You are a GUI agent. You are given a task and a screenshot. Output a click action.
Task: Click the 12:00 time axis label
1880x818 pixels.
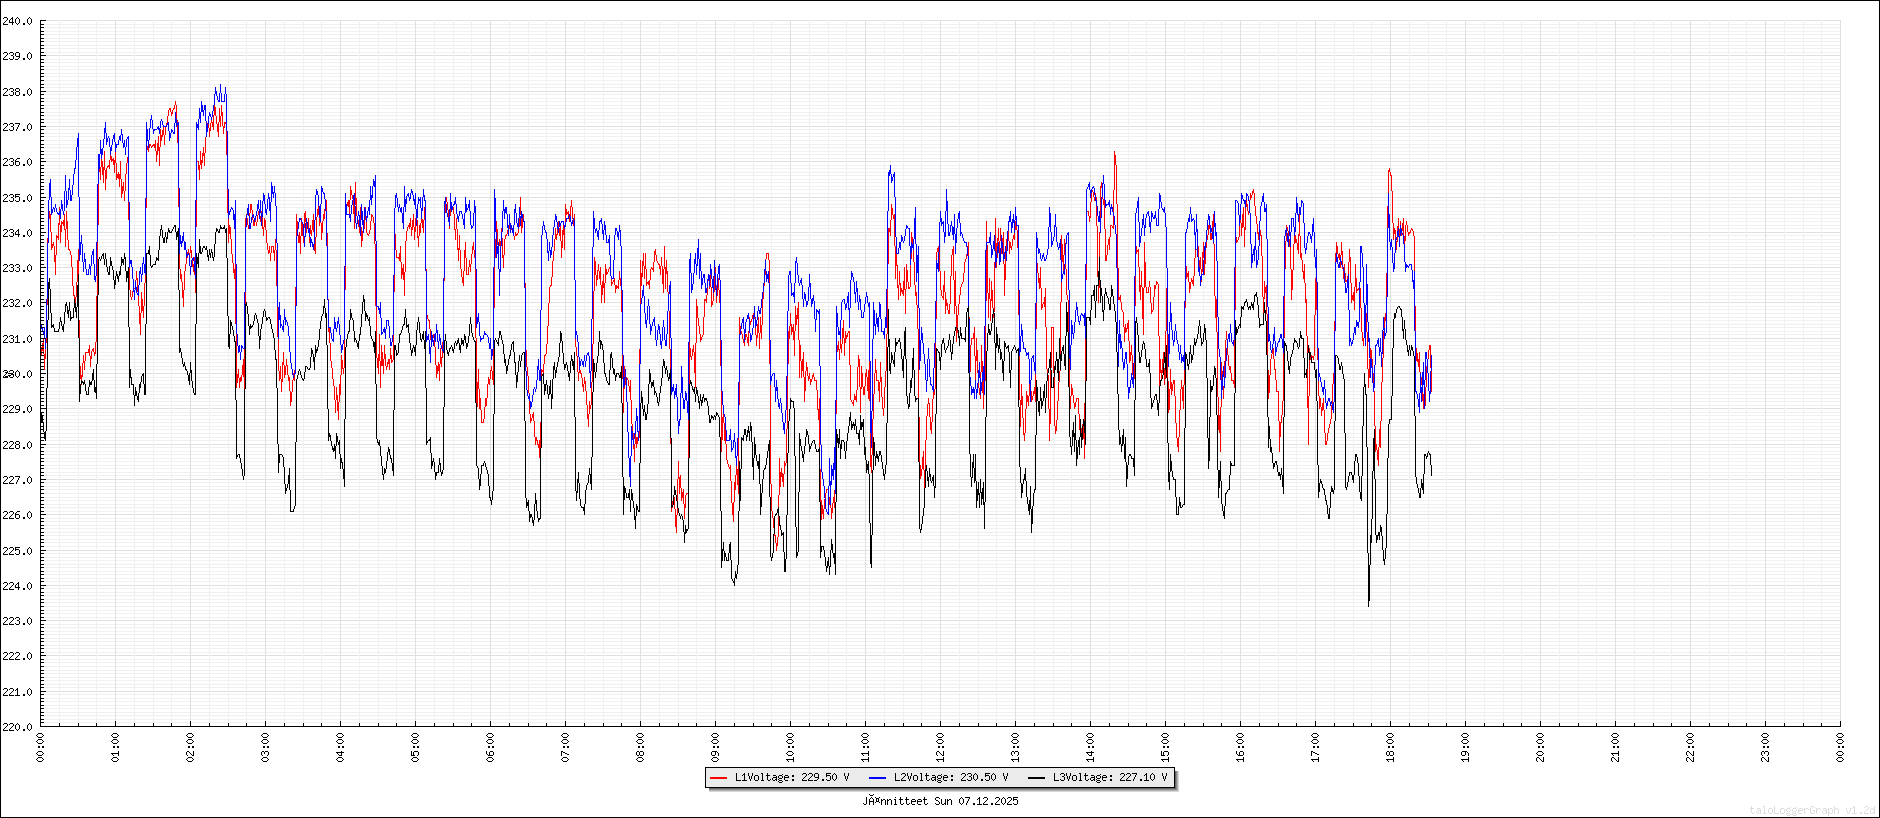pos(940,747)
